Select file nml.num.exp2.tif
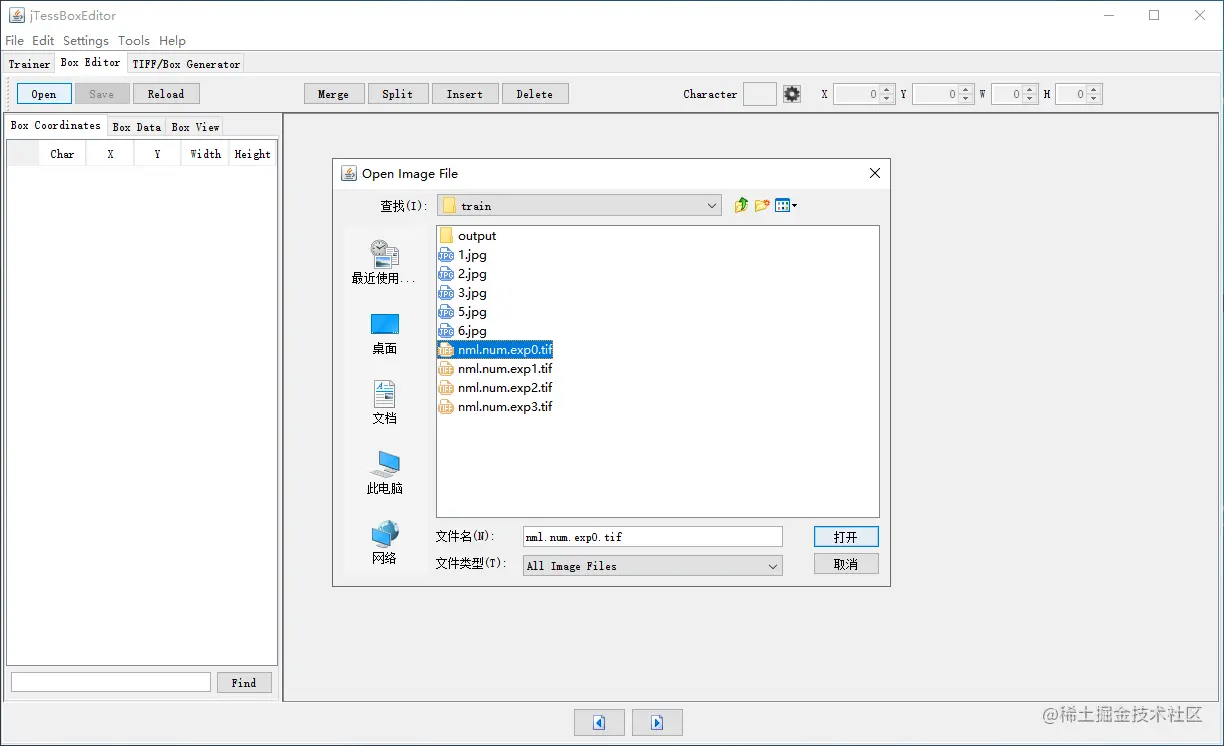The image size is (1224, 746). coord(496,388)
